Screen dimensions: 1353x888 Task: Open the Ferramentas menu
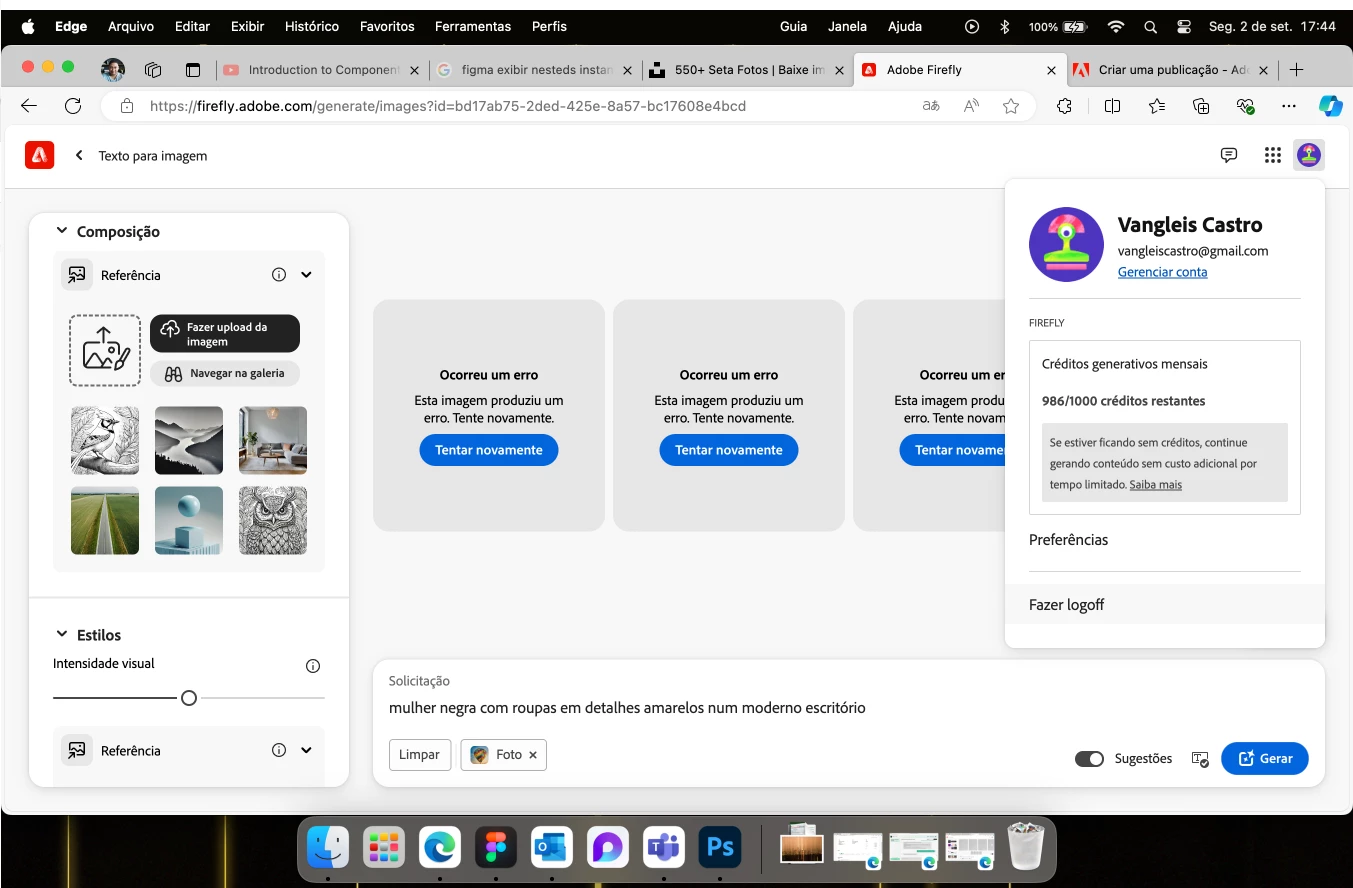(x=473, y=26)
